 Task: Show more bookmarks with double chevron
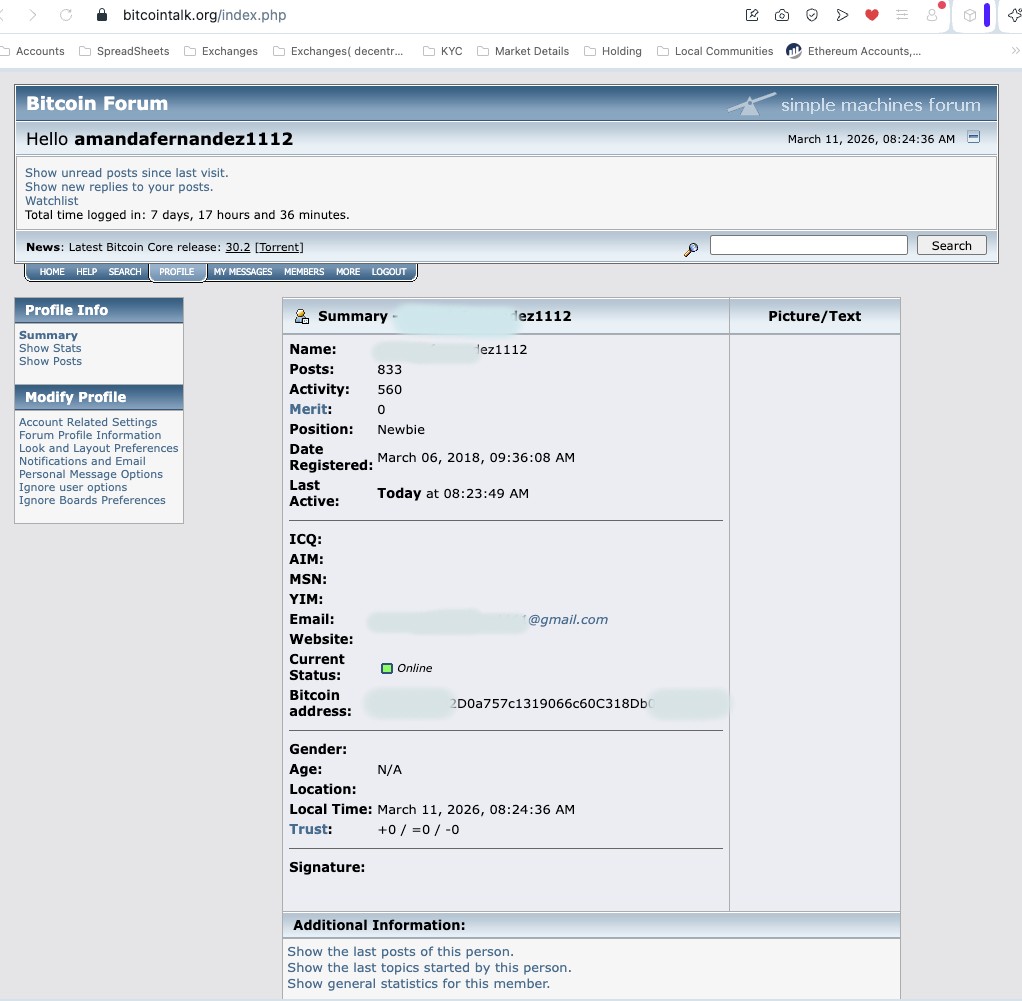[1015, 50]
